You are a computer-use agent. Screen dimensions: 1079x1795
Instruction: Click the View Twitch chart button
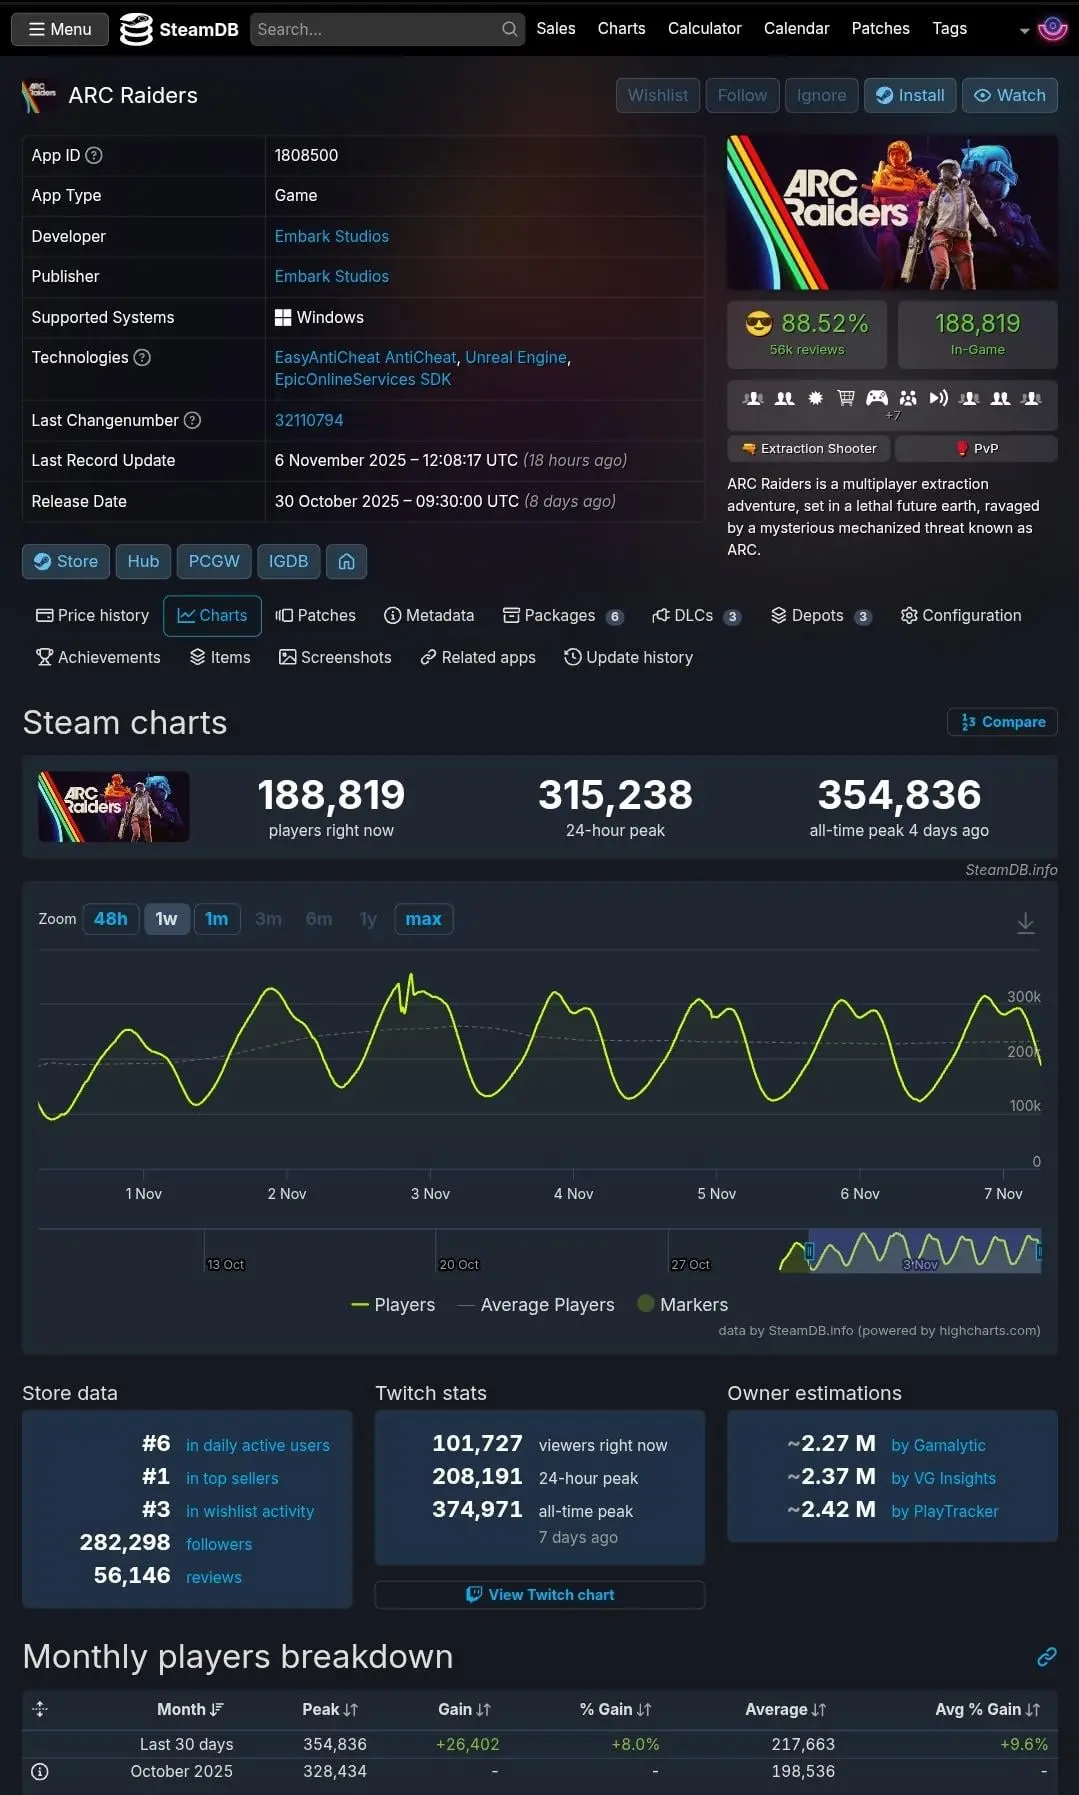[540, 1595]
